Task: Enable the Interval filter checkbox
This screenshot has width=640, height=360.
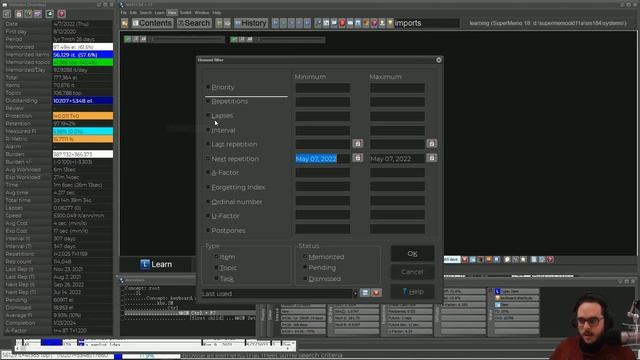Action: point(208,130)
